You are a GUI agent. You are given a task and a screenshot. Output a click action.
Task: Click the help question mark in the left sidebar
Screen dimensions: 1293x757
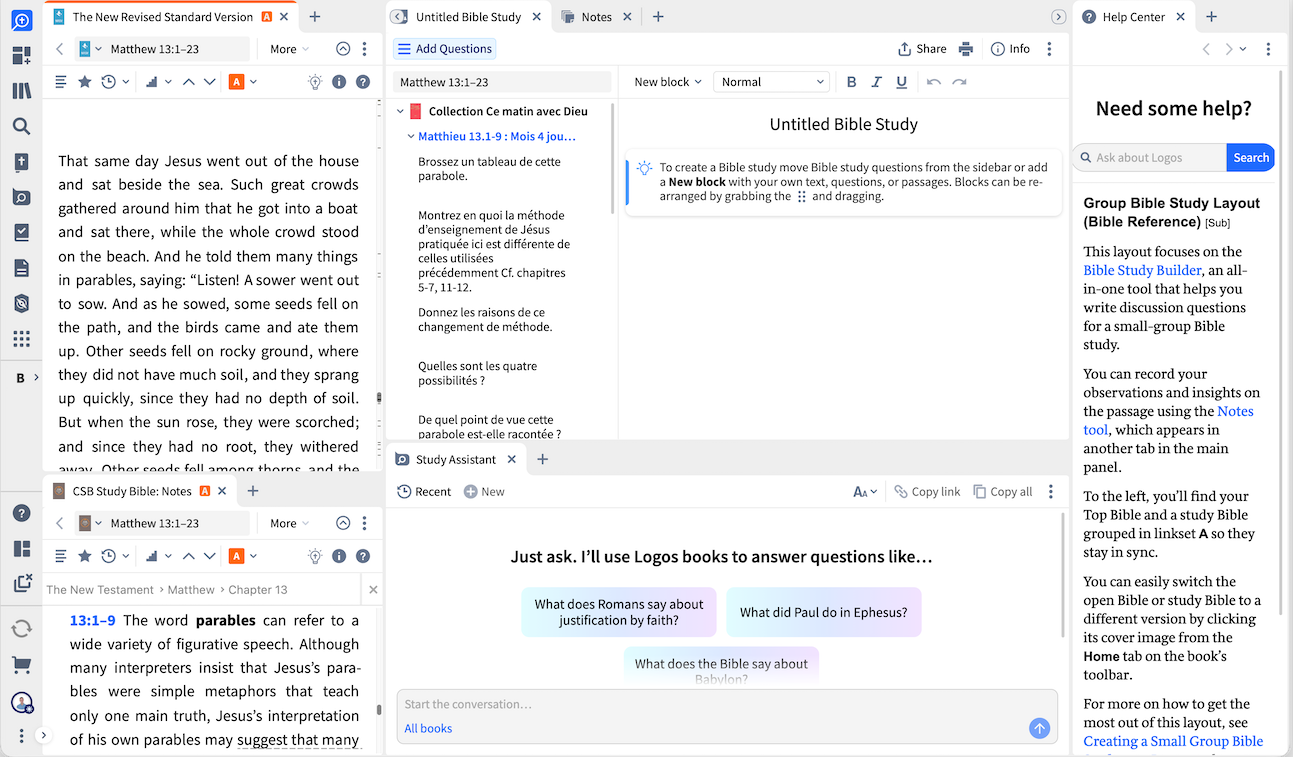tap(21, 513)
